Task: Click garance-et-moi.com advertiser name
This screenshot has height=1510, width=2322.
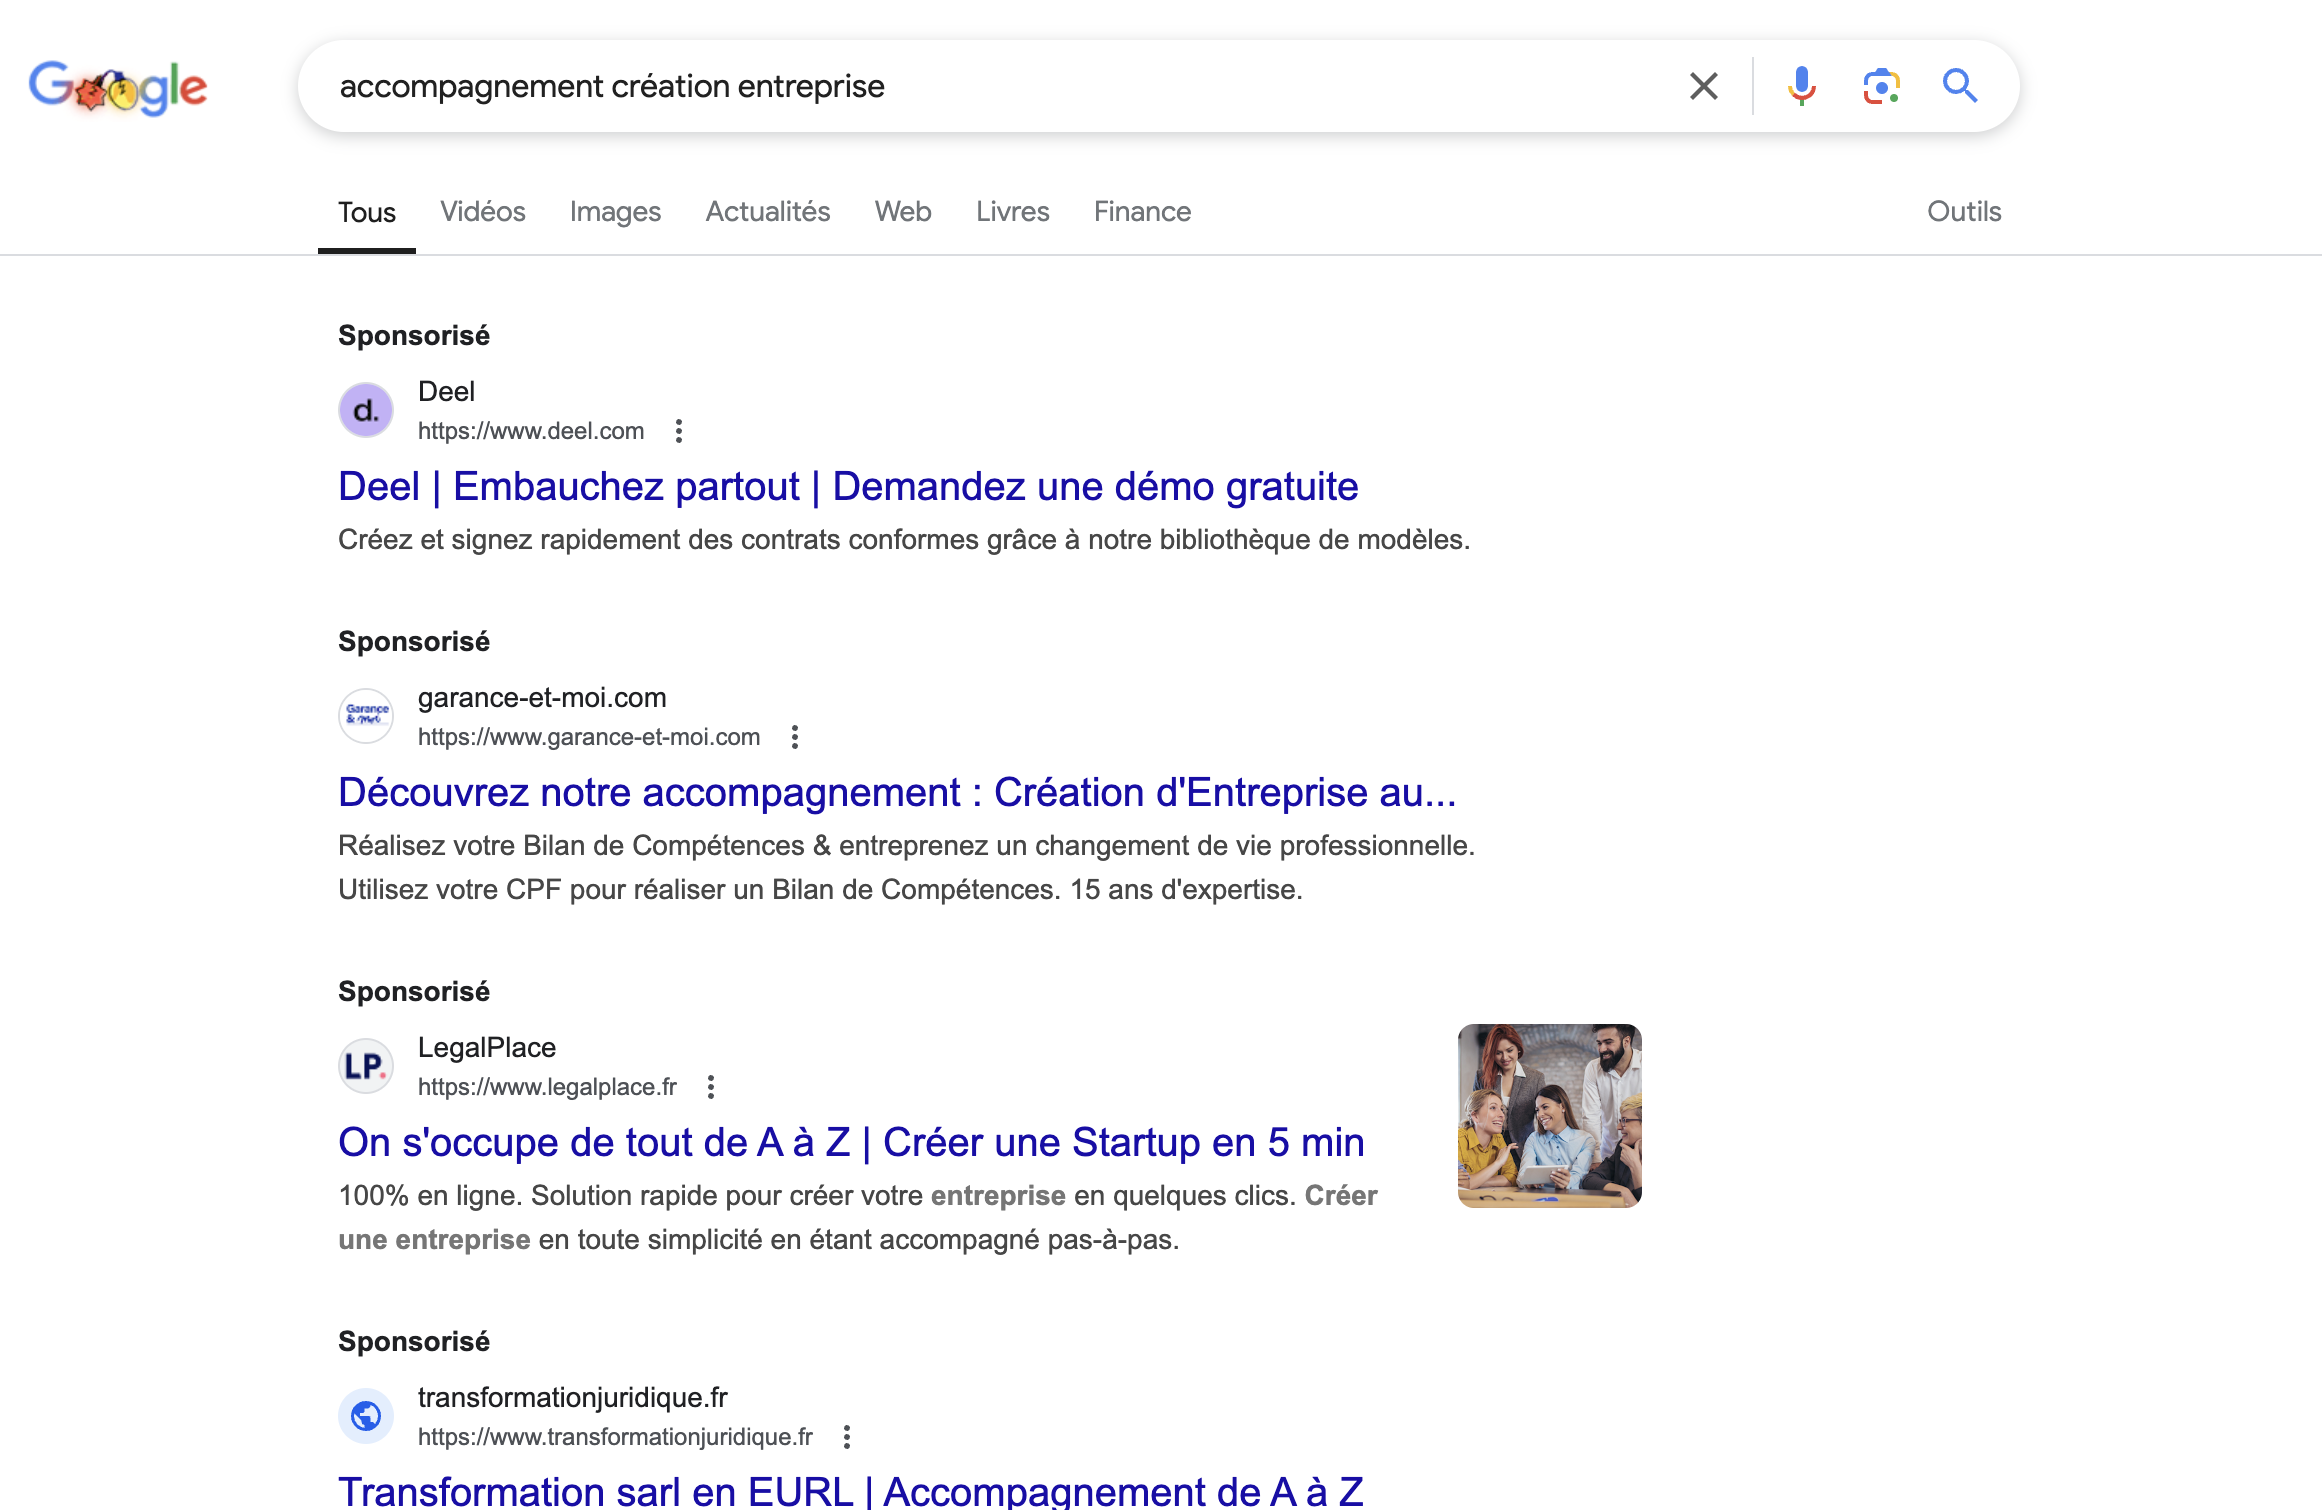Action: pyautogui.click(x=542, y=698)
